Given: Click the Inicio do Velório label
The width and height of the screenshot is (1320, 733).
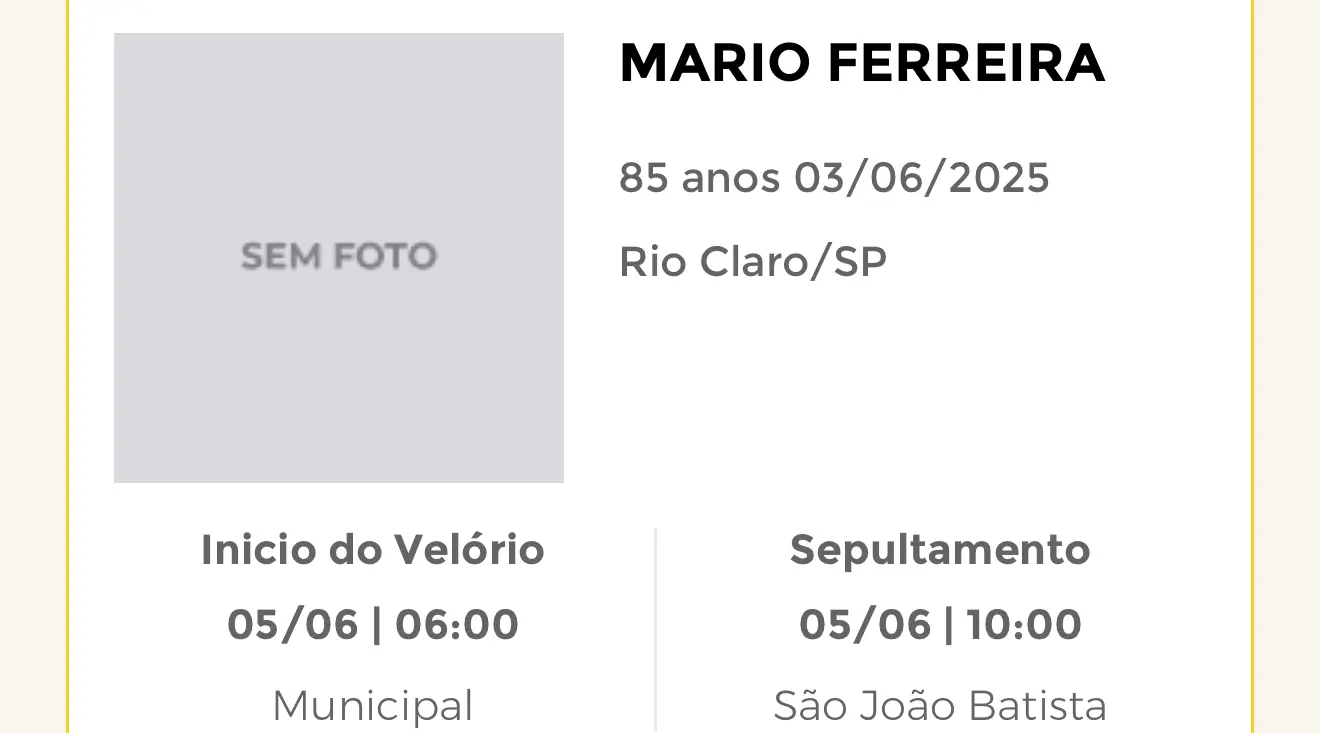Looking at the screenshot, I should pyautogui.click(x=373, y=550).
